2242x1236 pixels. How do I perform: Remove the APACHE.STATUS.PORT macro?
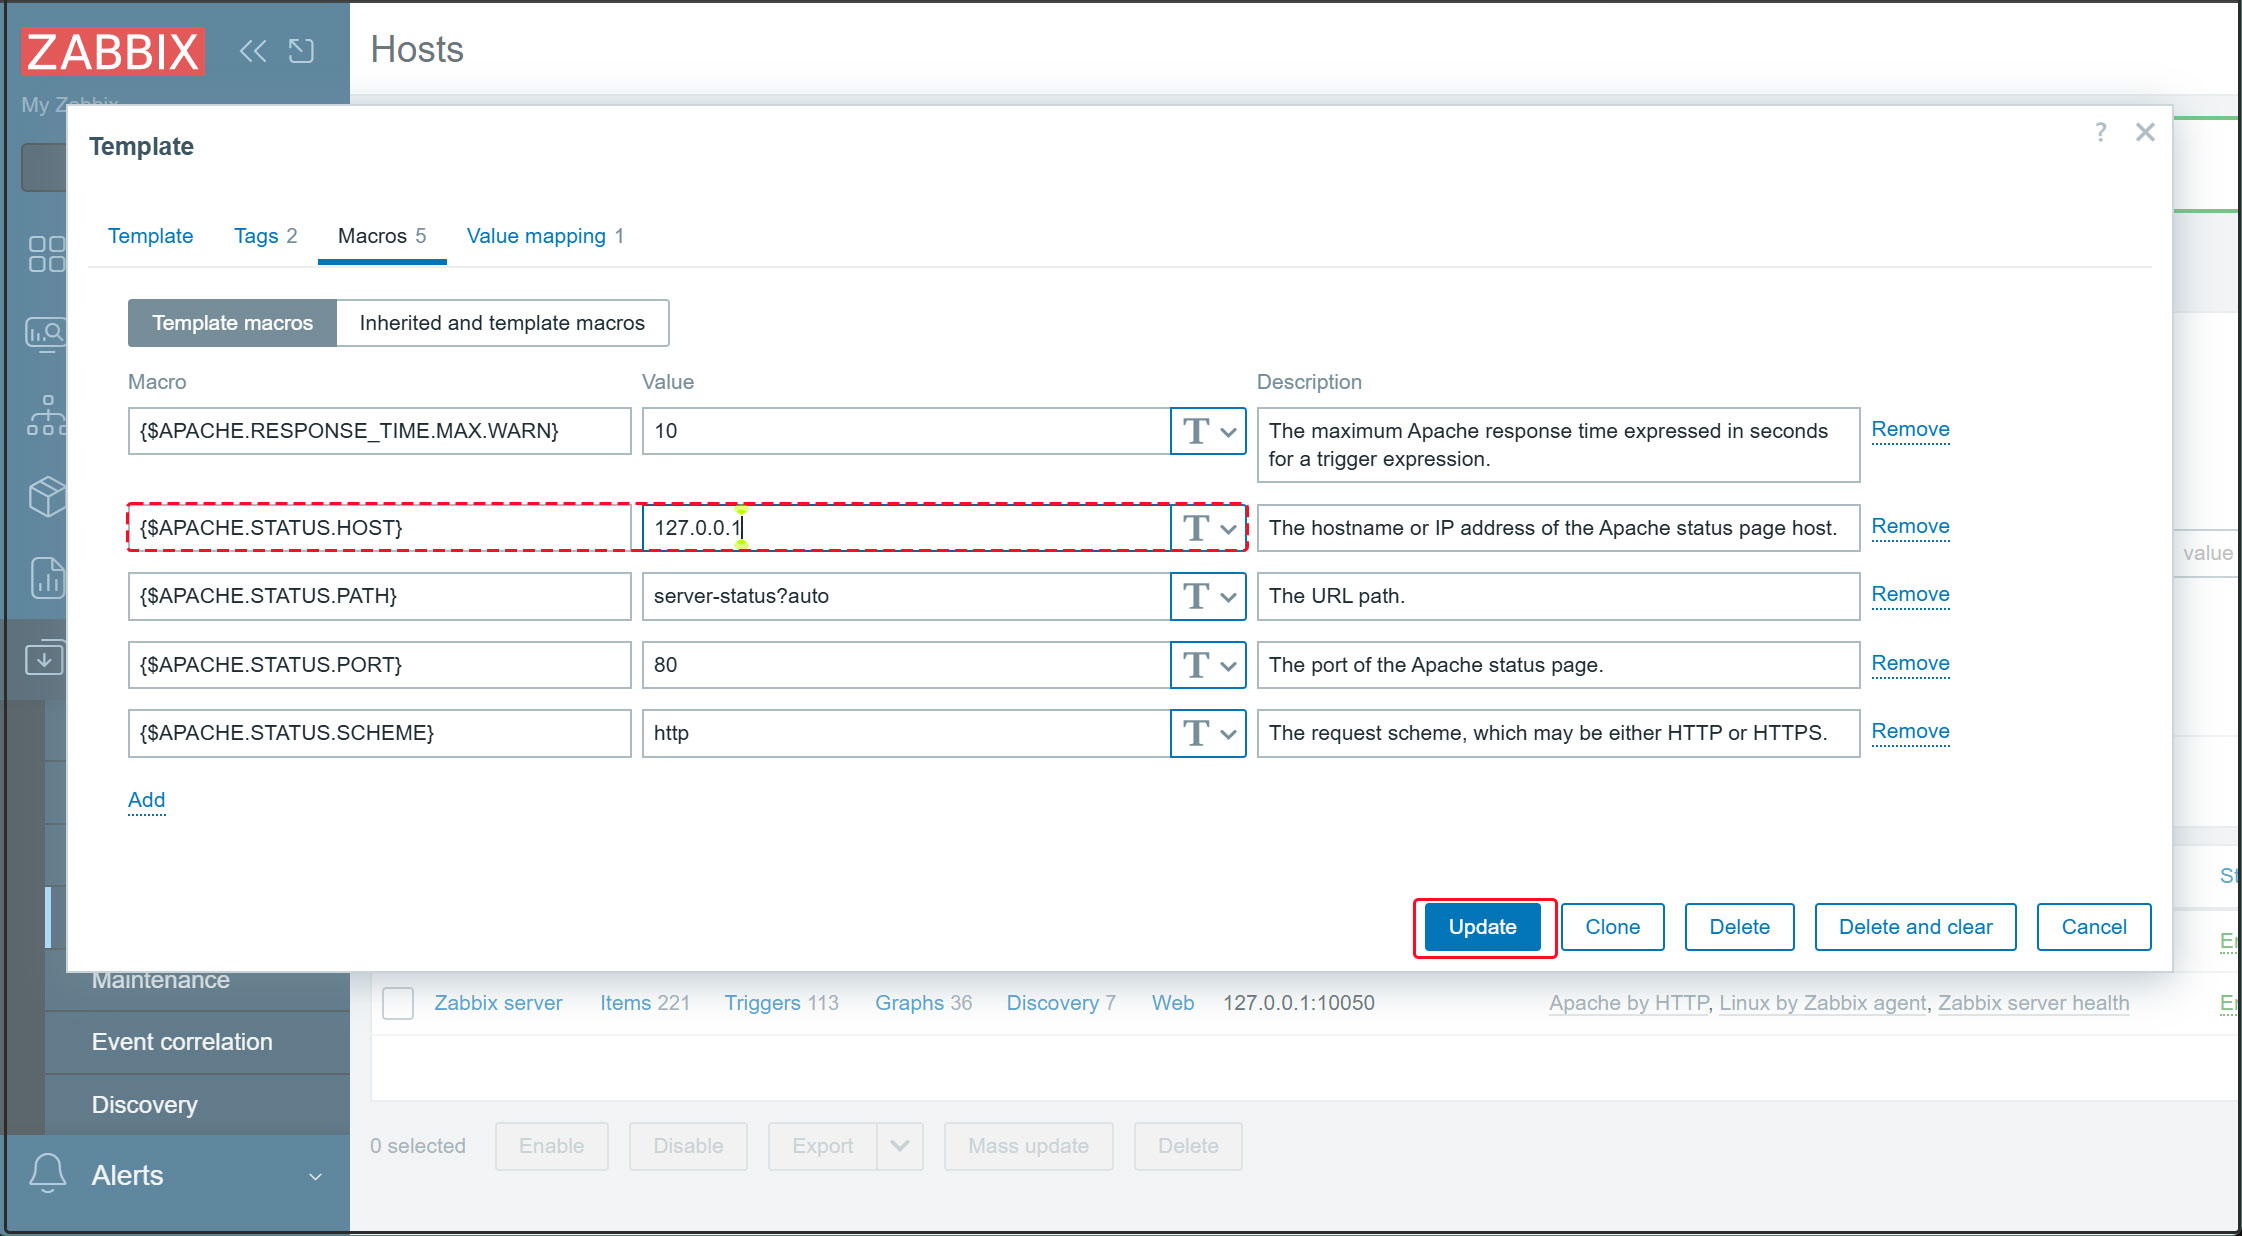pyautogui.click(x=1910, y=663)
